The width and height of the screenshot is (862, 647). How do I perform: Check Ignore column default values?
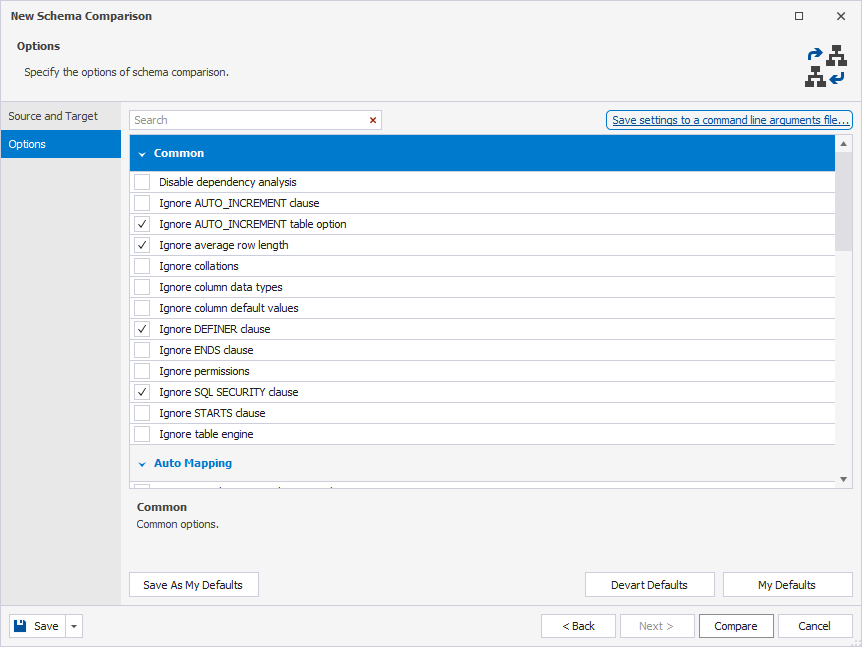coord(142,308)
